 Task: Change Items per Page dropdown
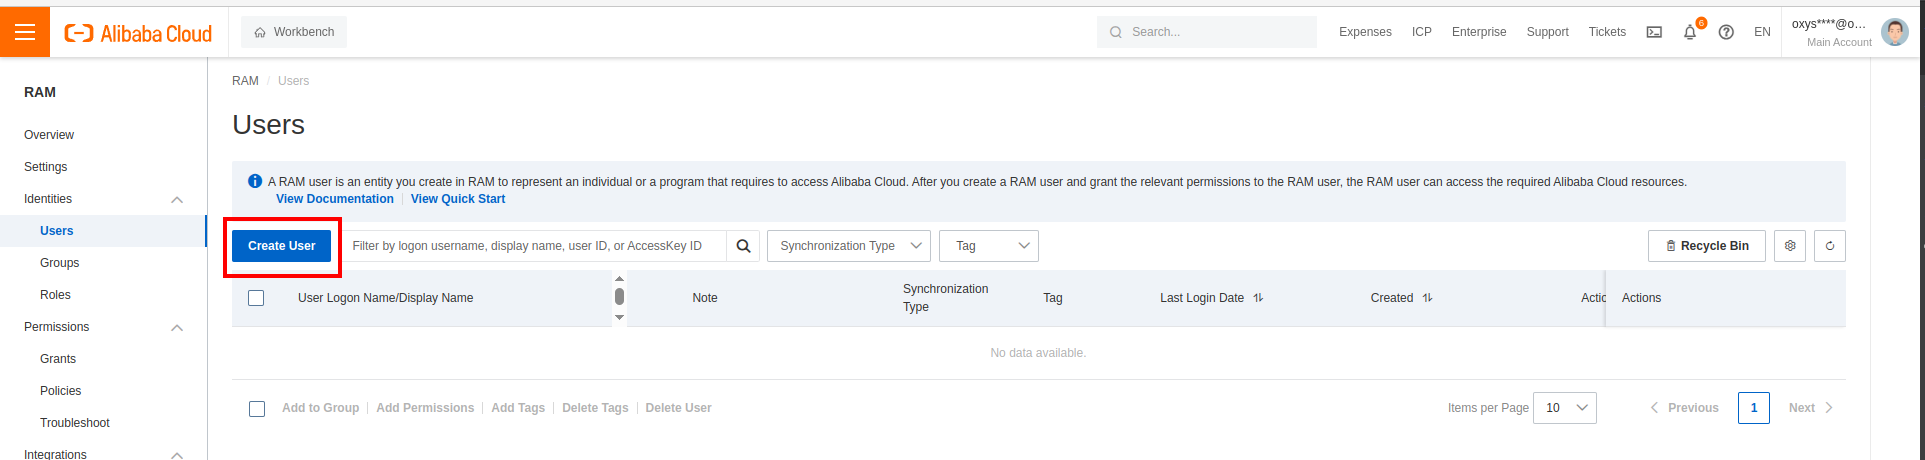[x=1565, y=408]
